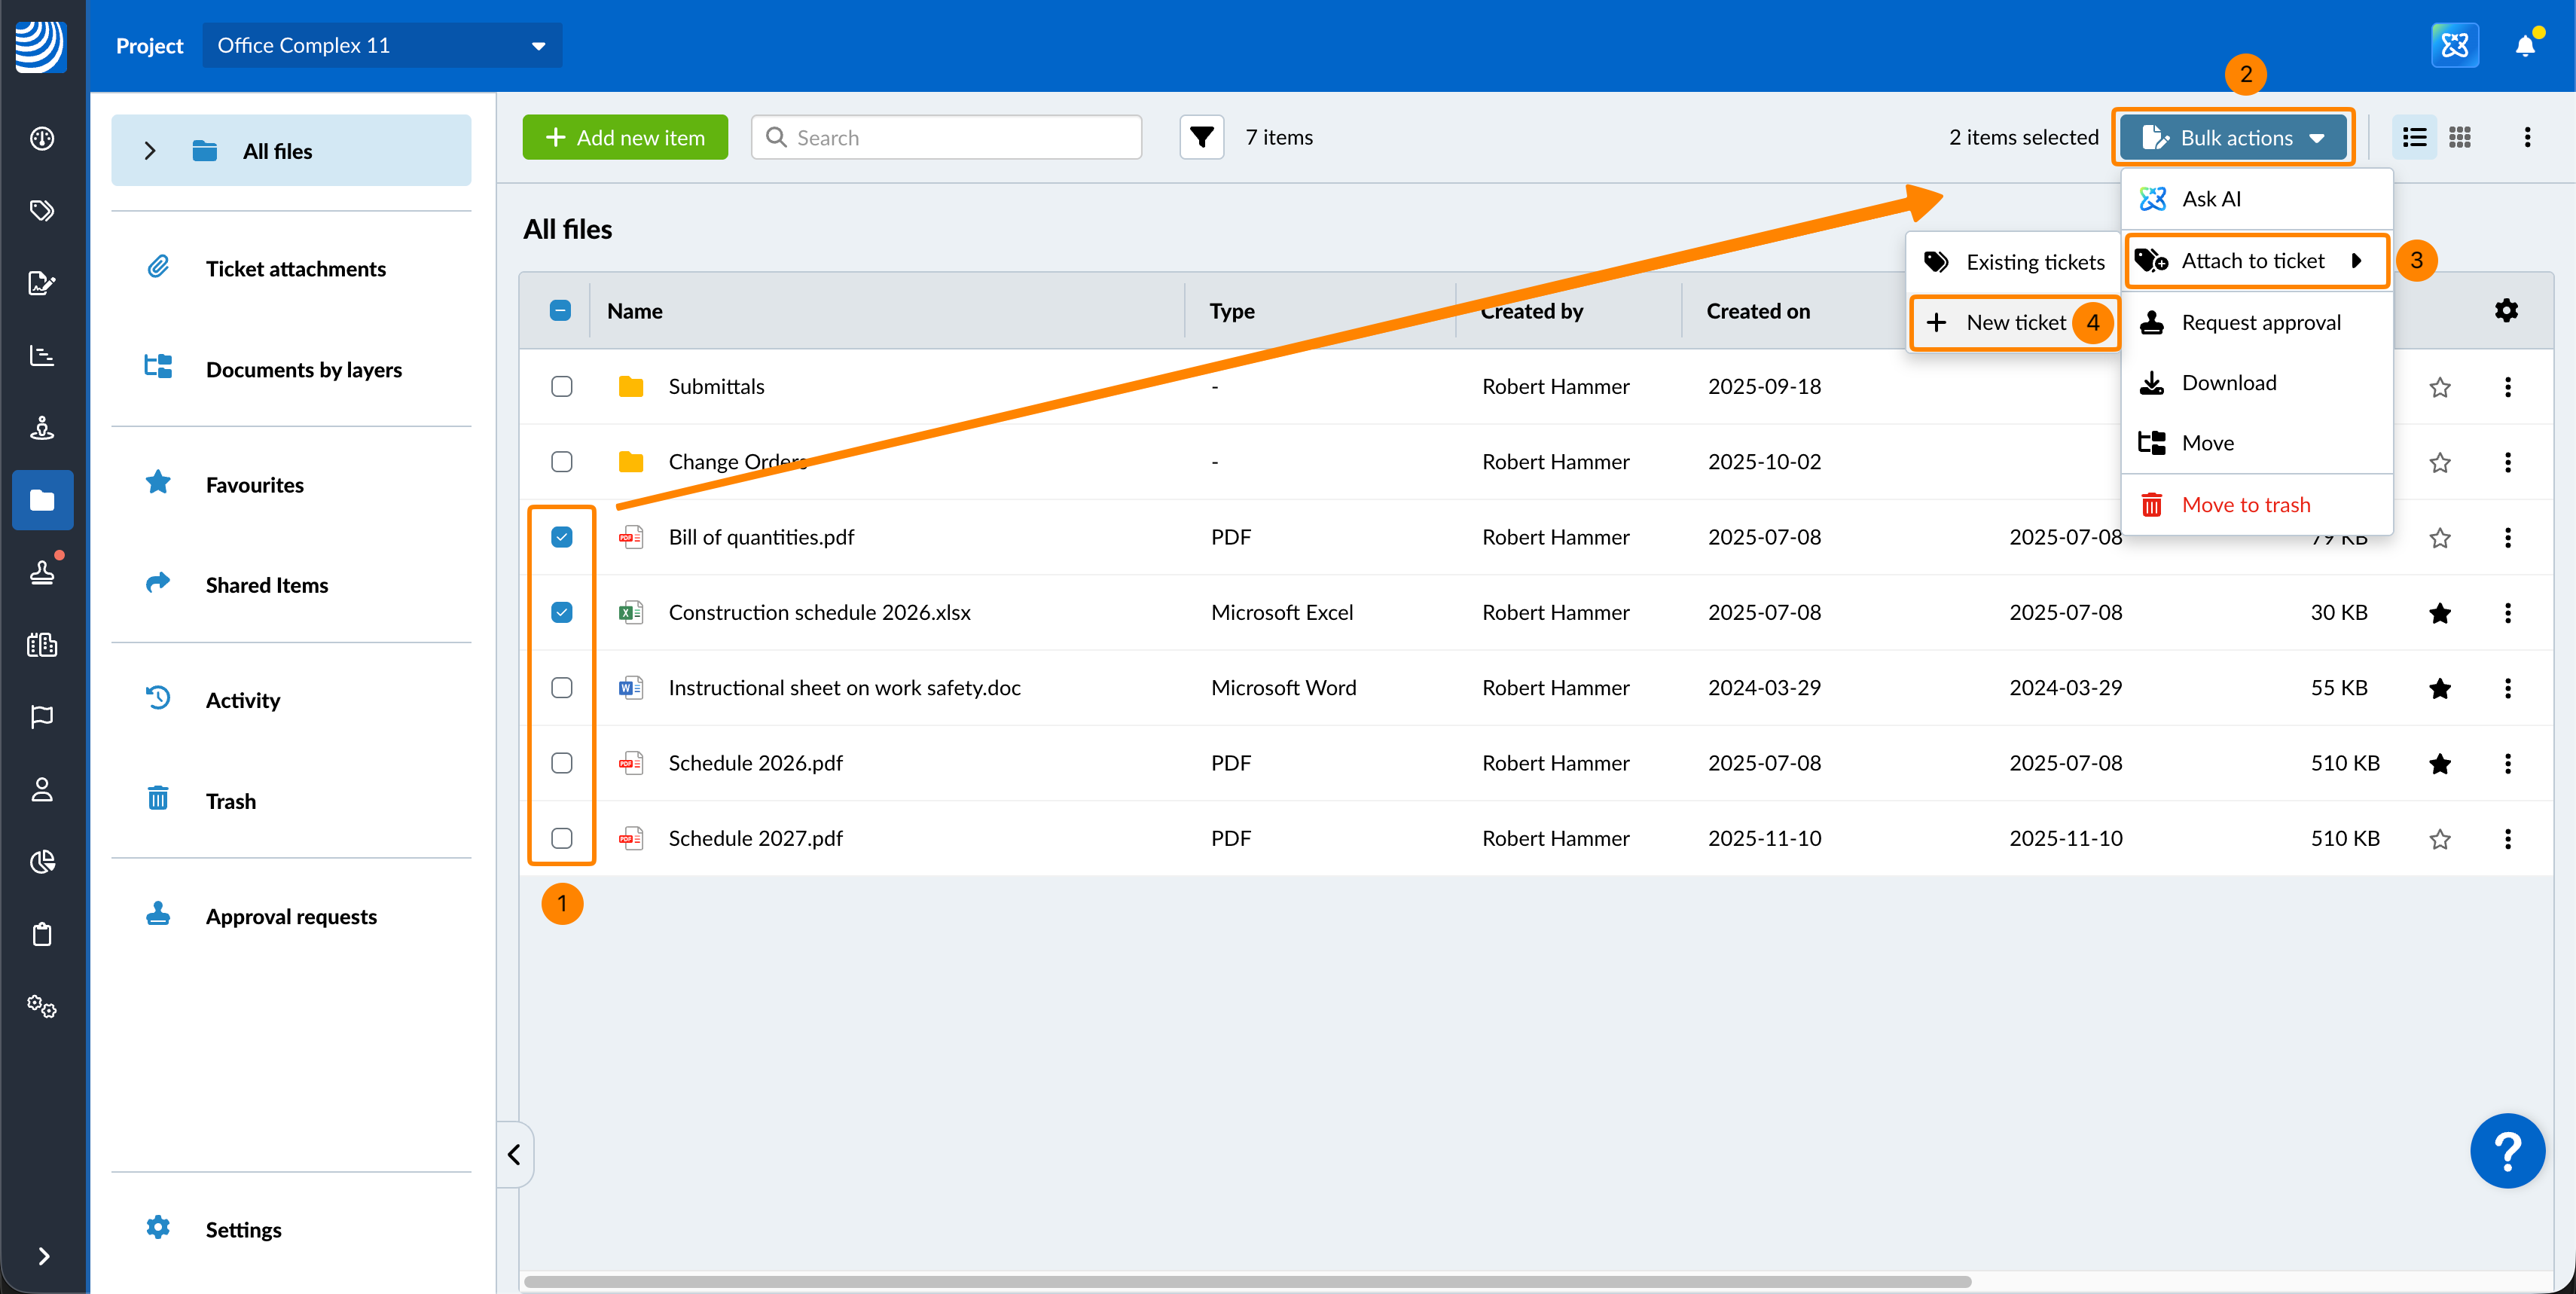Select Request approval menu entry
This screenshot has height=1294, width=2576.
[x=2260, y=322]
